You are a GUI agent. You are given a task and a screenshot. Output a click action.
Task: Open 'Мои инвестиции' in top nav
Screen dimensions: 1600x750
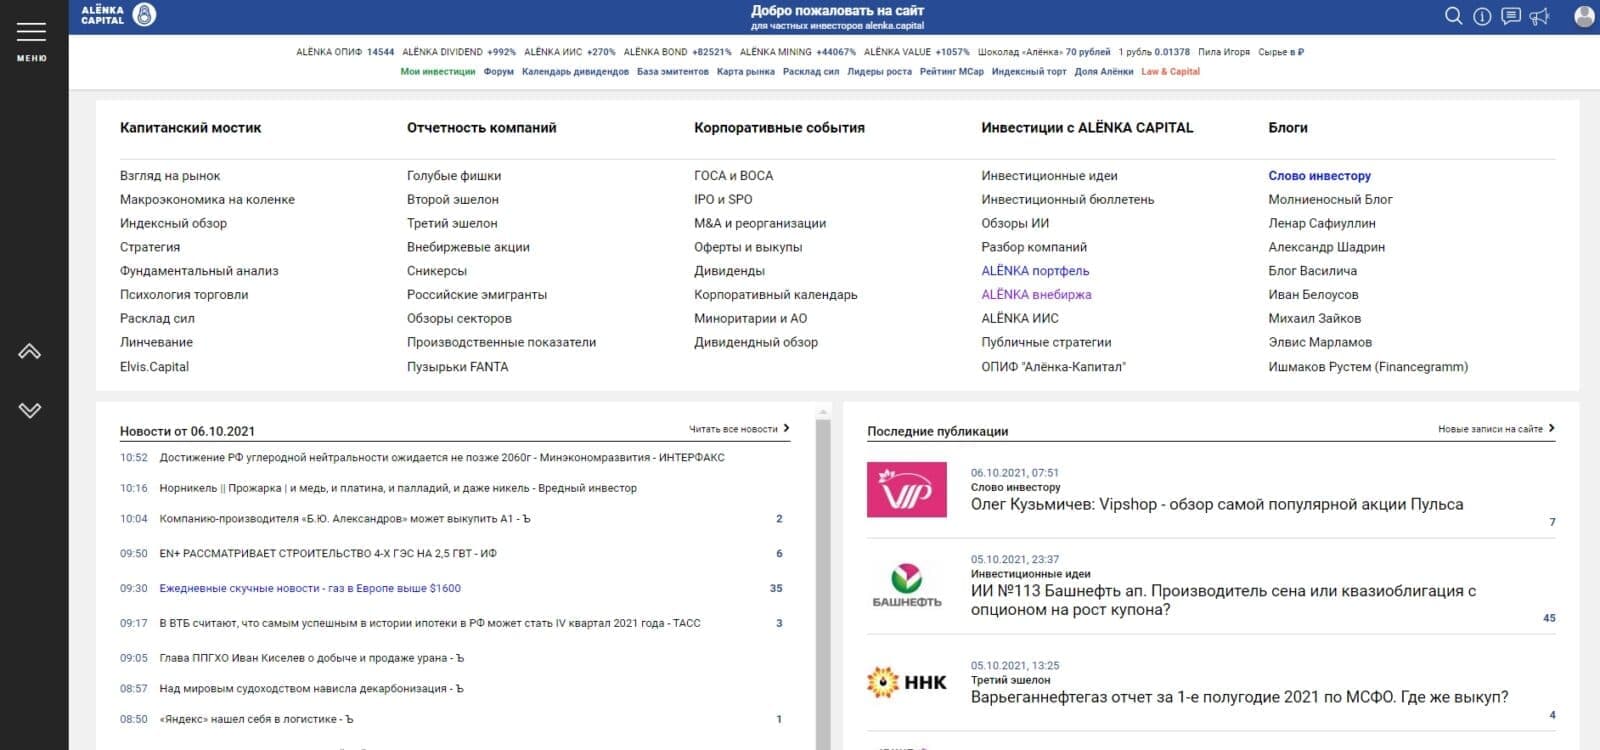click(438, 72)
